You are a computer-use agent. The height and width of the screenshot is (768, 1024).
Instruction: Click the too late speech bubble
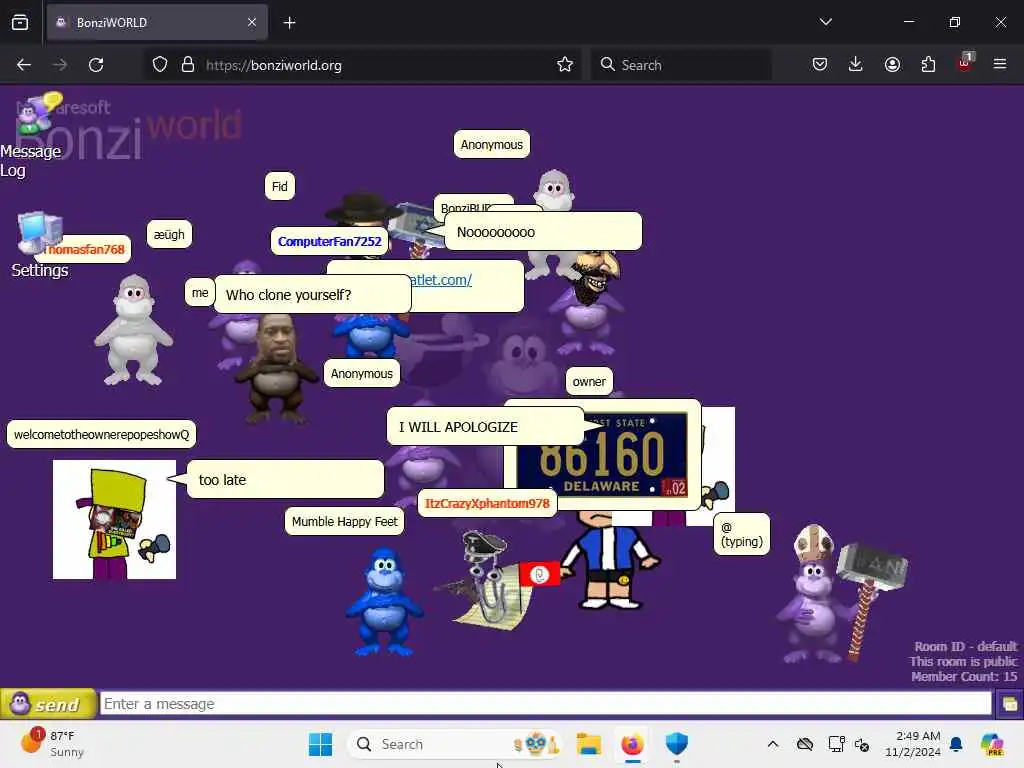pyautogui.click(x=285, y=479)
